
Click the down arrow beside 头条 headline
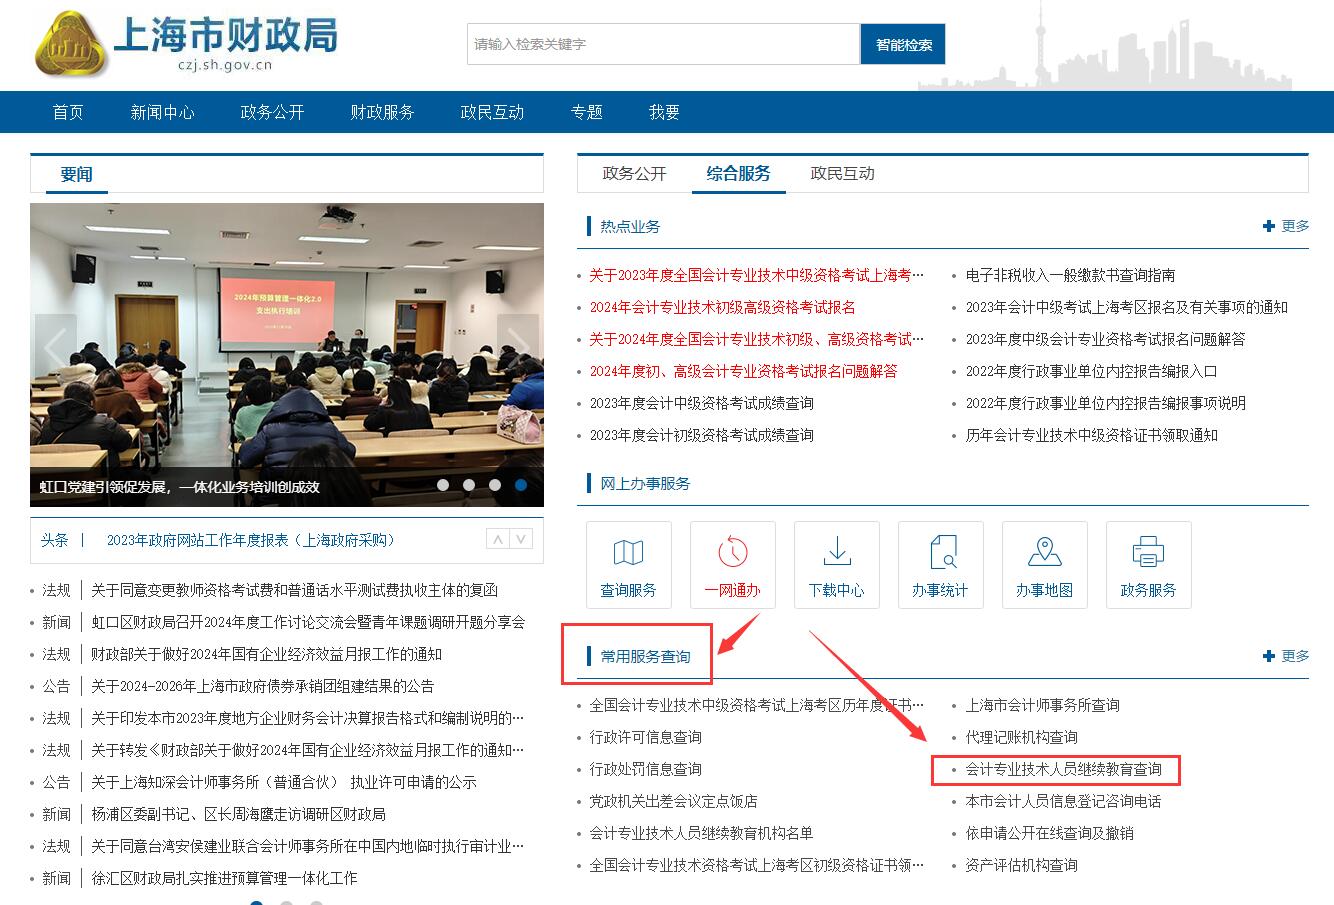pos(520,537)
